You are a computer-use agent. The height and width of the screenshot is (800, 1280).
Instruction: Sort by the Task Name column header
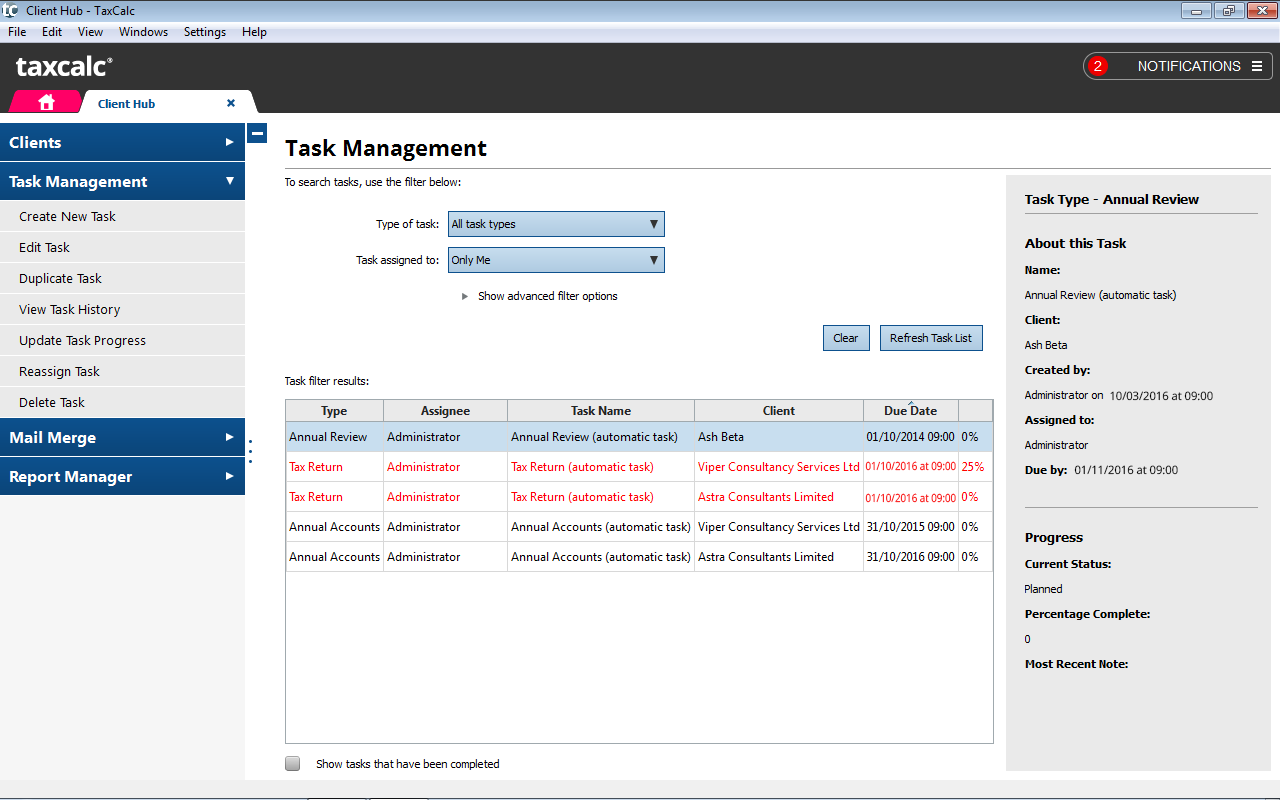click(x=601, y=411)
